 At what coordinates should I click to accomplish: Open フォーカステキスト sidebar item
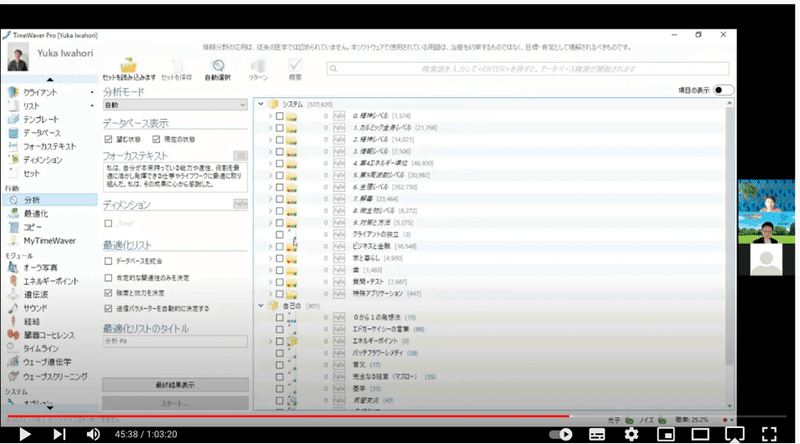point(49,146)
